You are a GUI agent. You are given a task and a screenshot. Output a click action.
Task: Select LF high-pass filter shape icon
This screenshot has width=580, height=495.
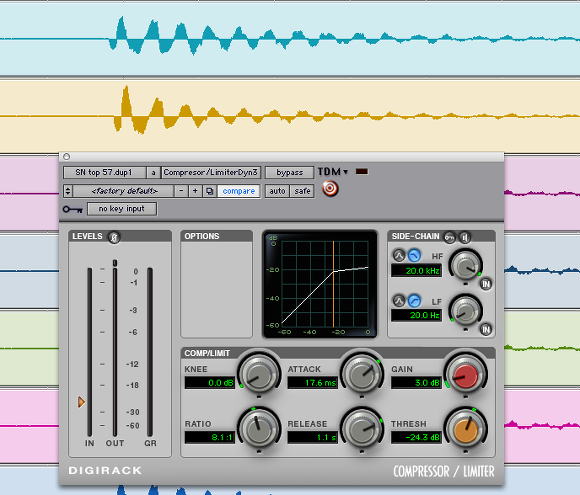pos(415,301)
